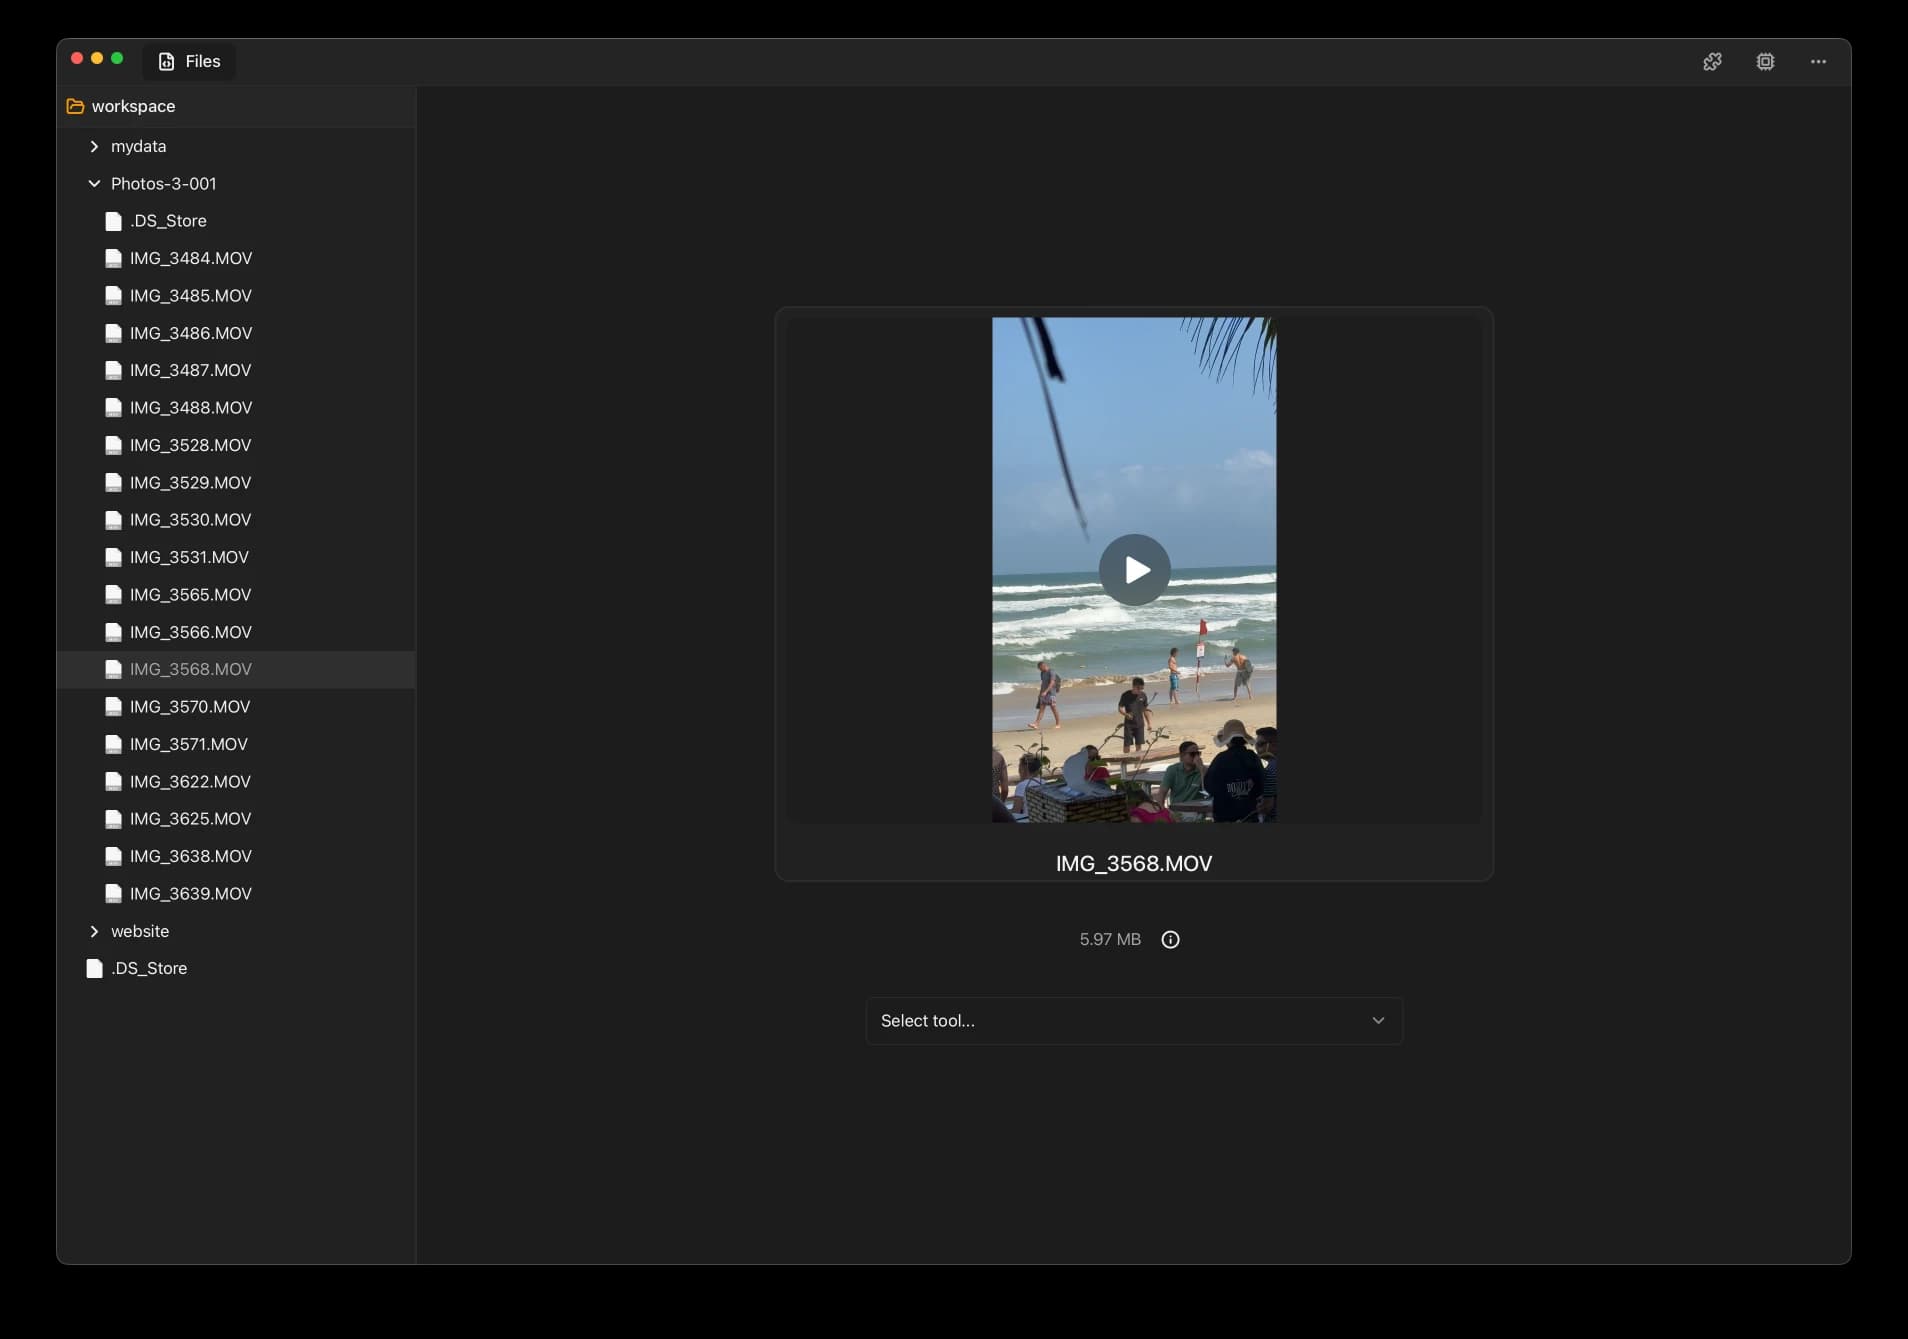The width and height of the screenshot is (1908, 1339).
Task: Click the IMG_3568.MOV filename label
Action: point(1133,863)
